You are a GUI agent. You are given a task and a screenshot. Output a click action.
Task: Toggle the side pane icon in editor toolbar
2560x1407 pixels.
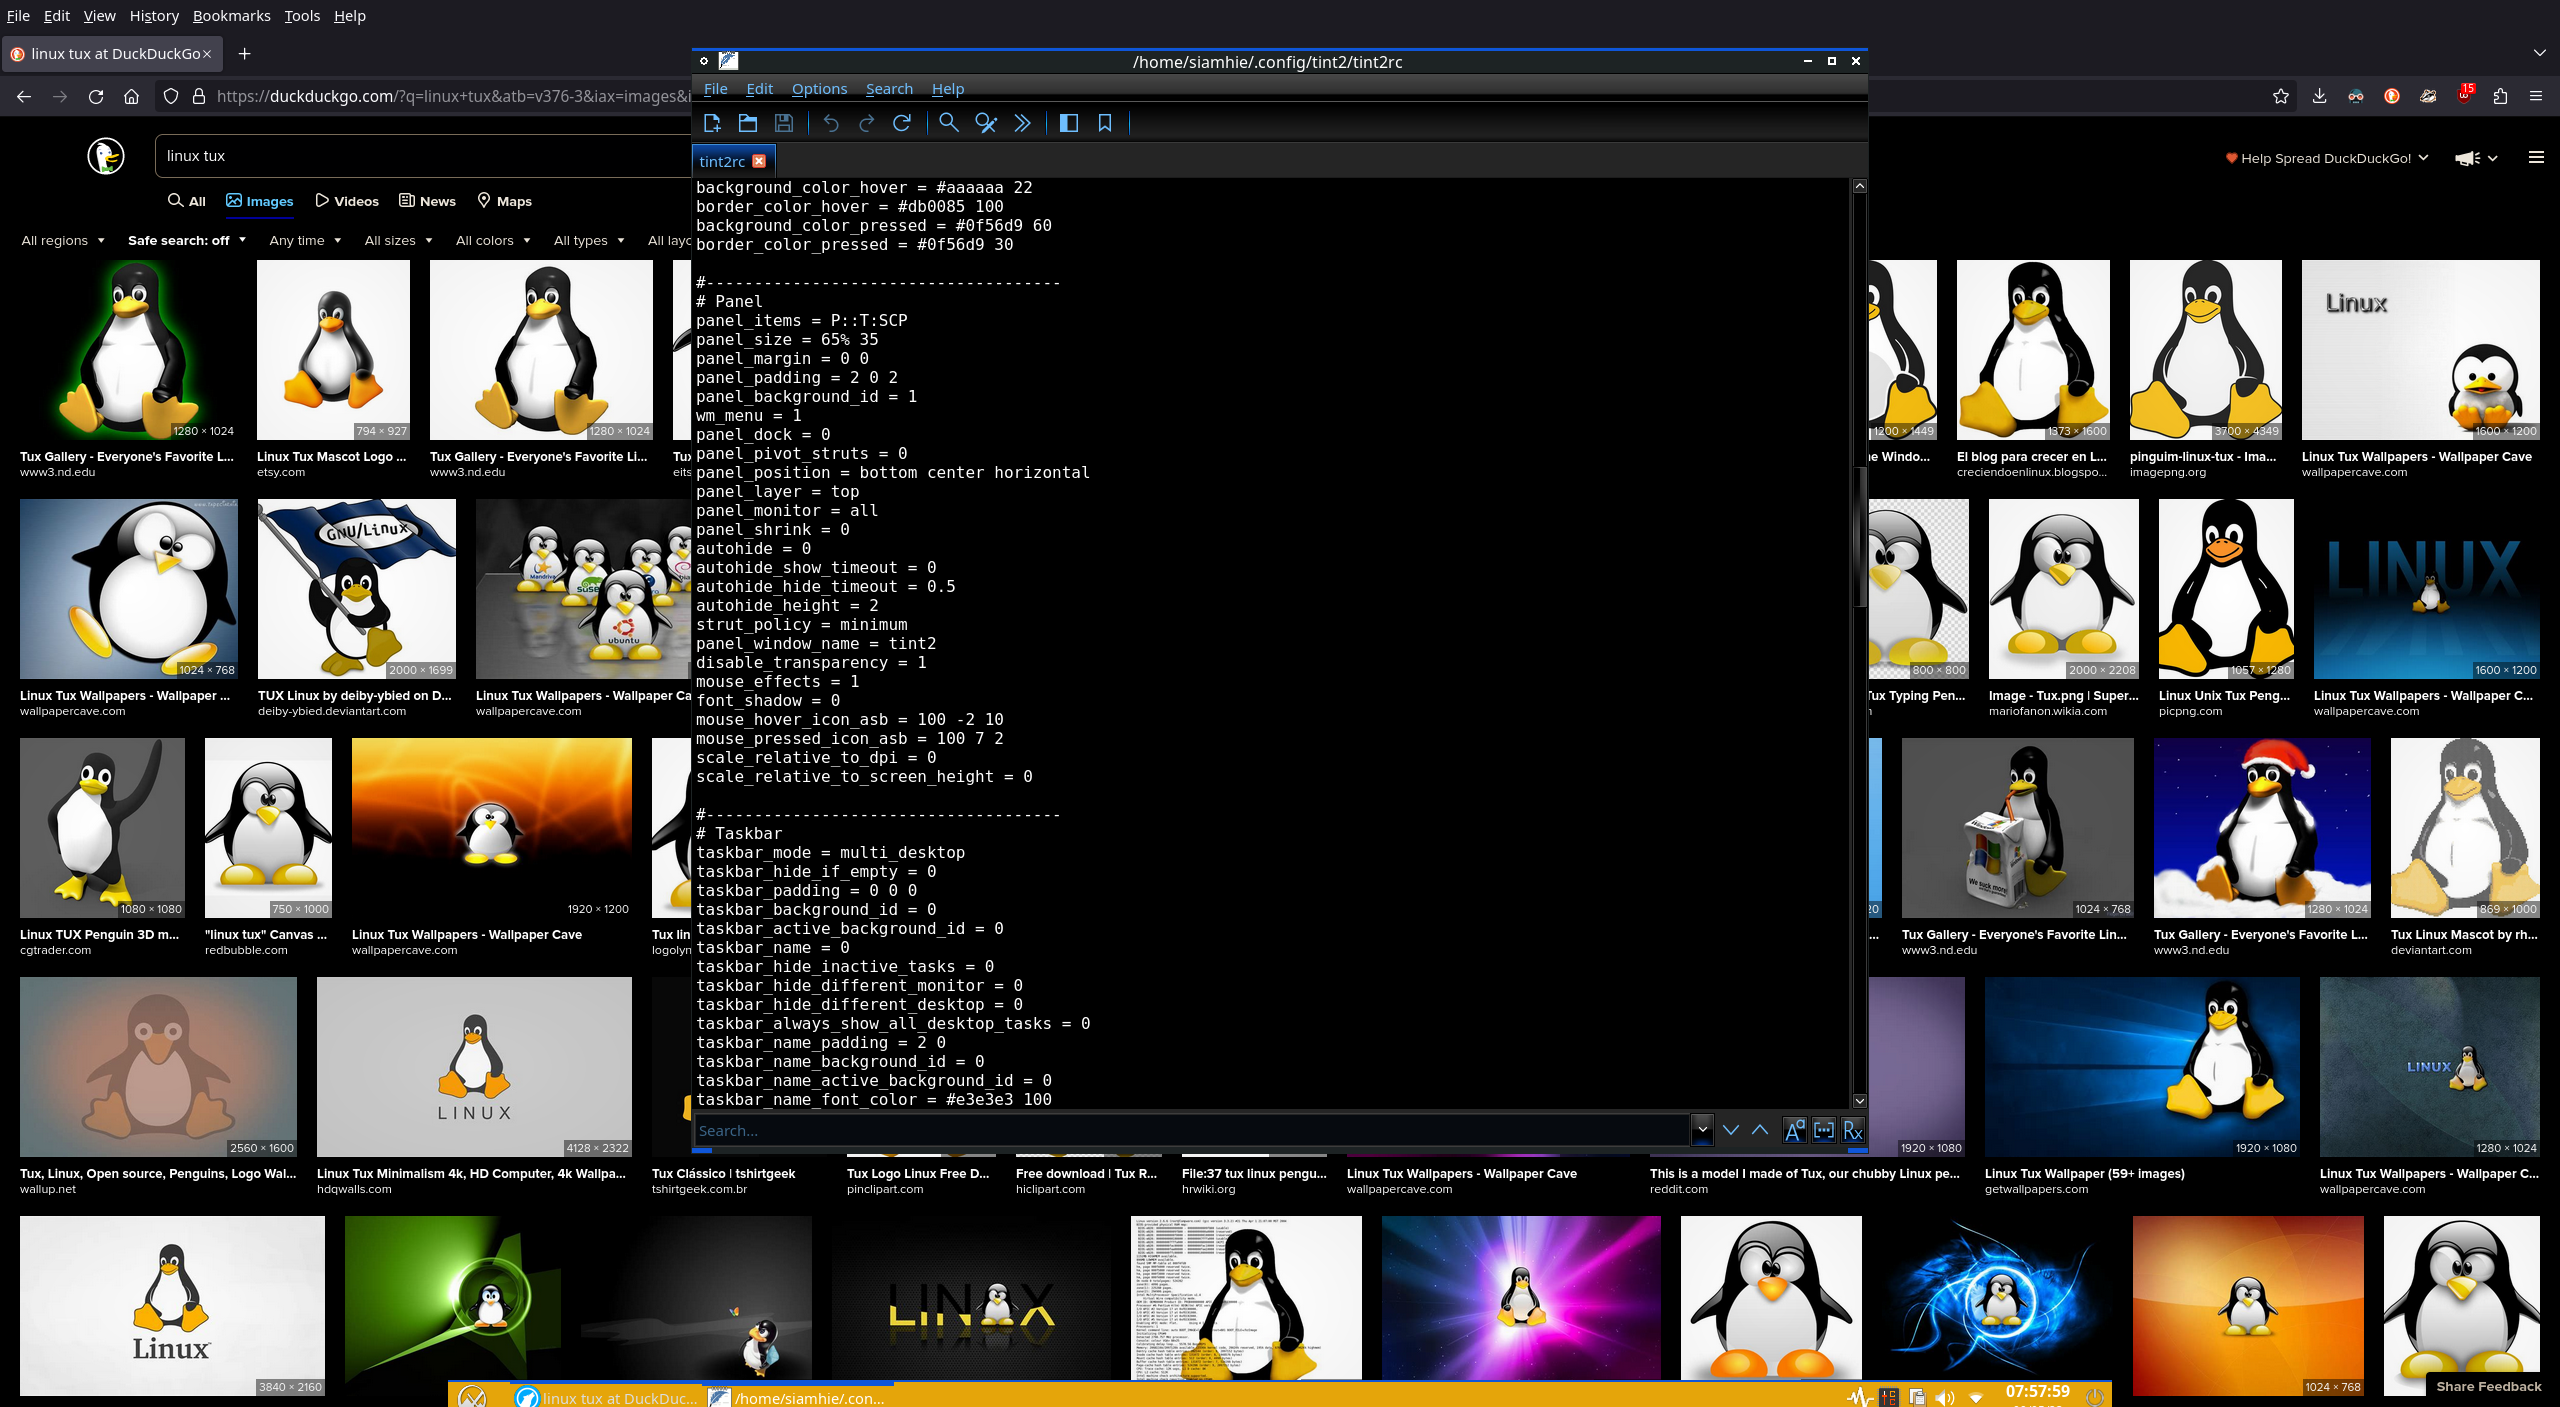1069,123
